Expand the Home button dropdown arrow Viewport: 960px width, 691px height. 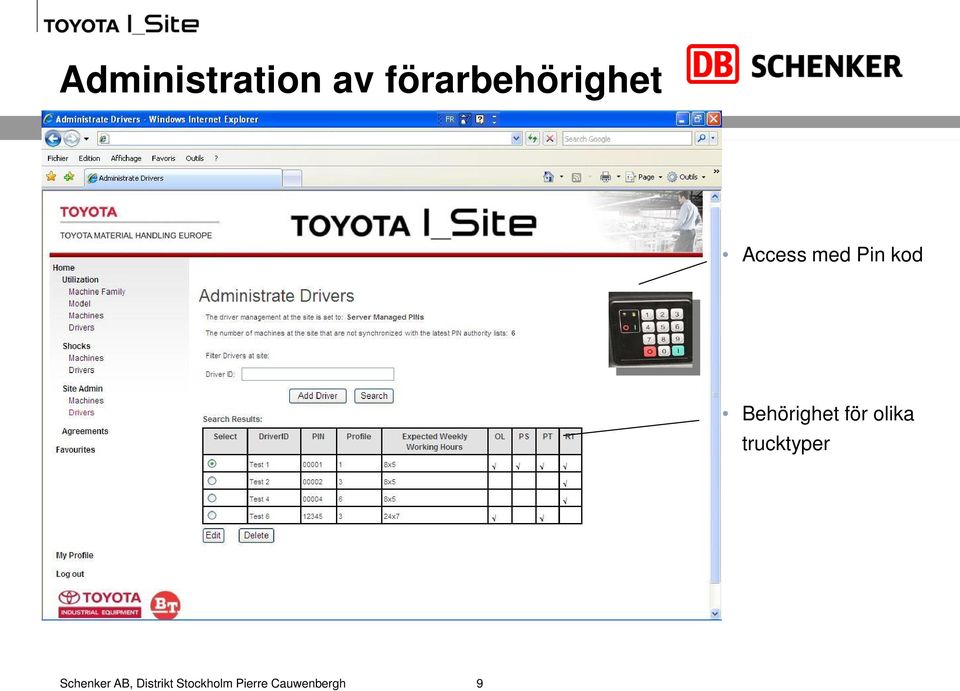561,177
